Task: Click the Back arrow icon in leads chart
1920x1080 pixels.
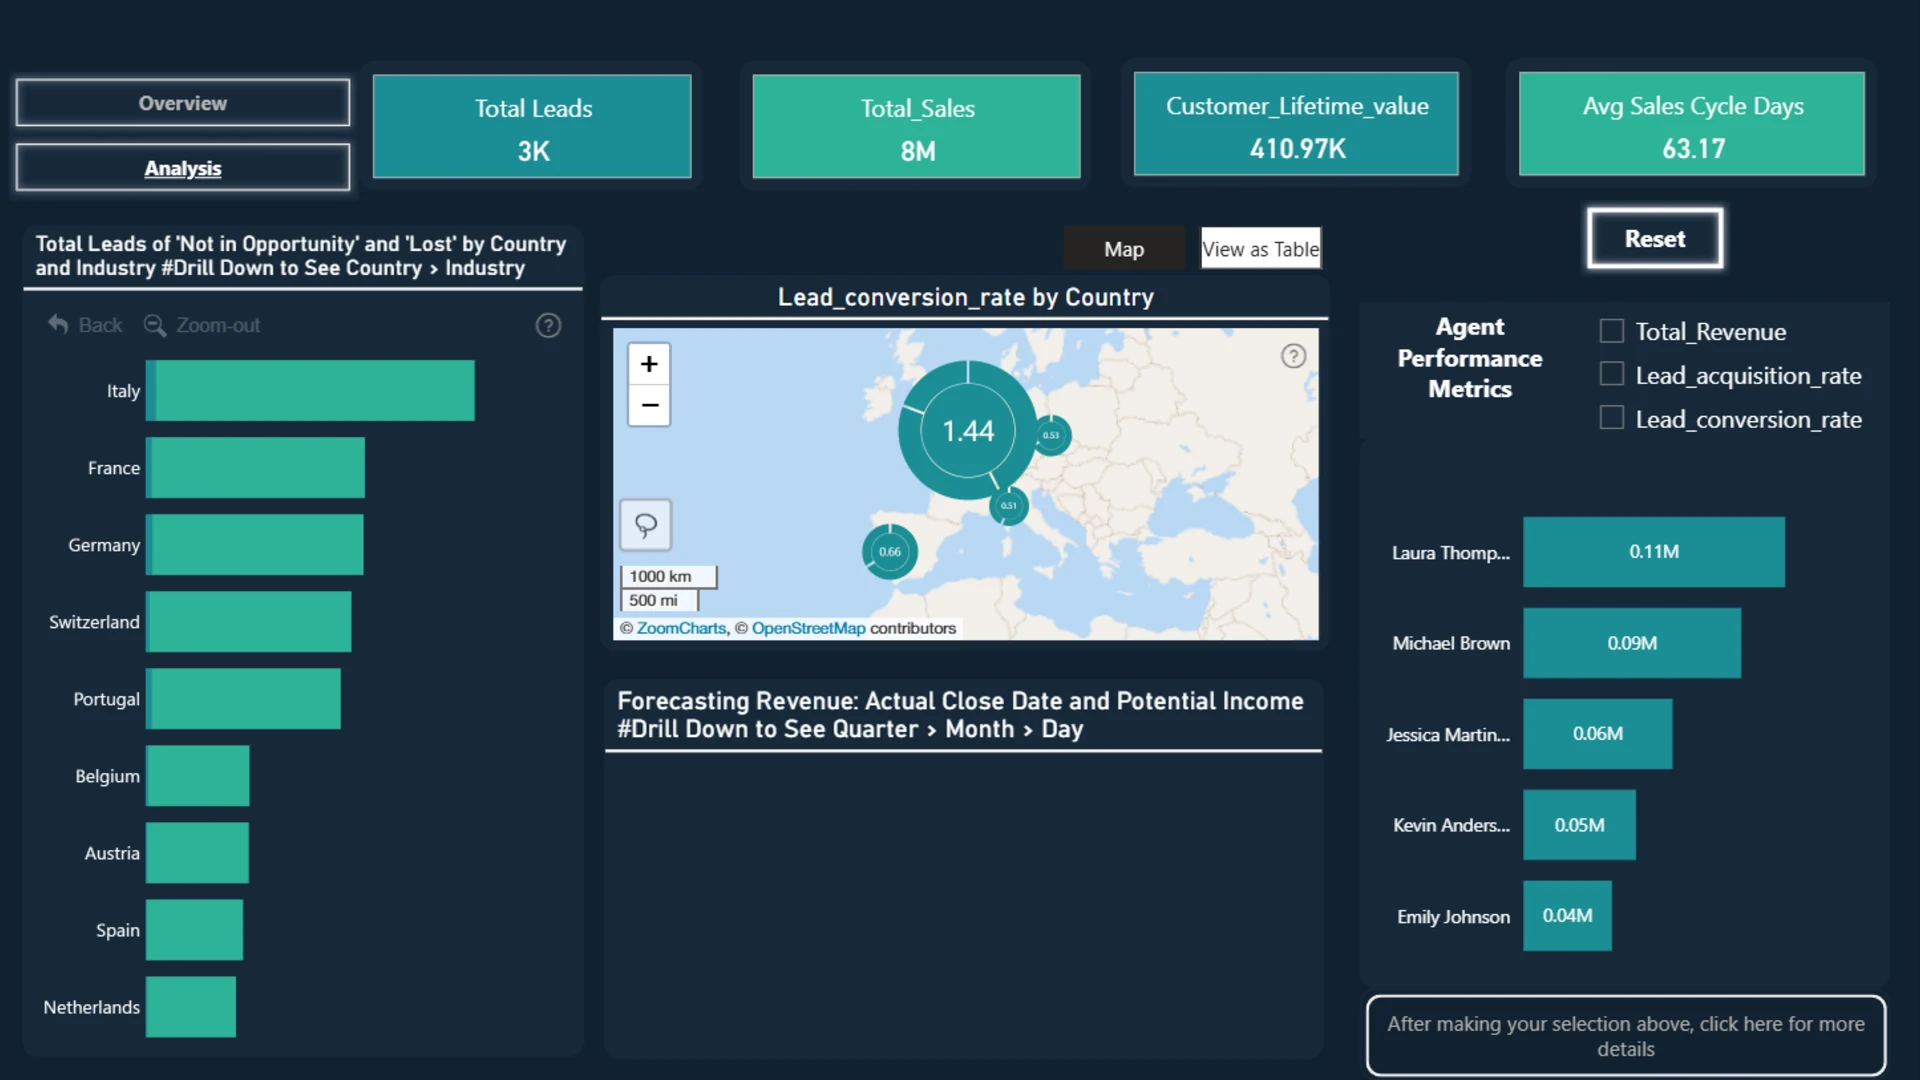Action: coord(59,325)
